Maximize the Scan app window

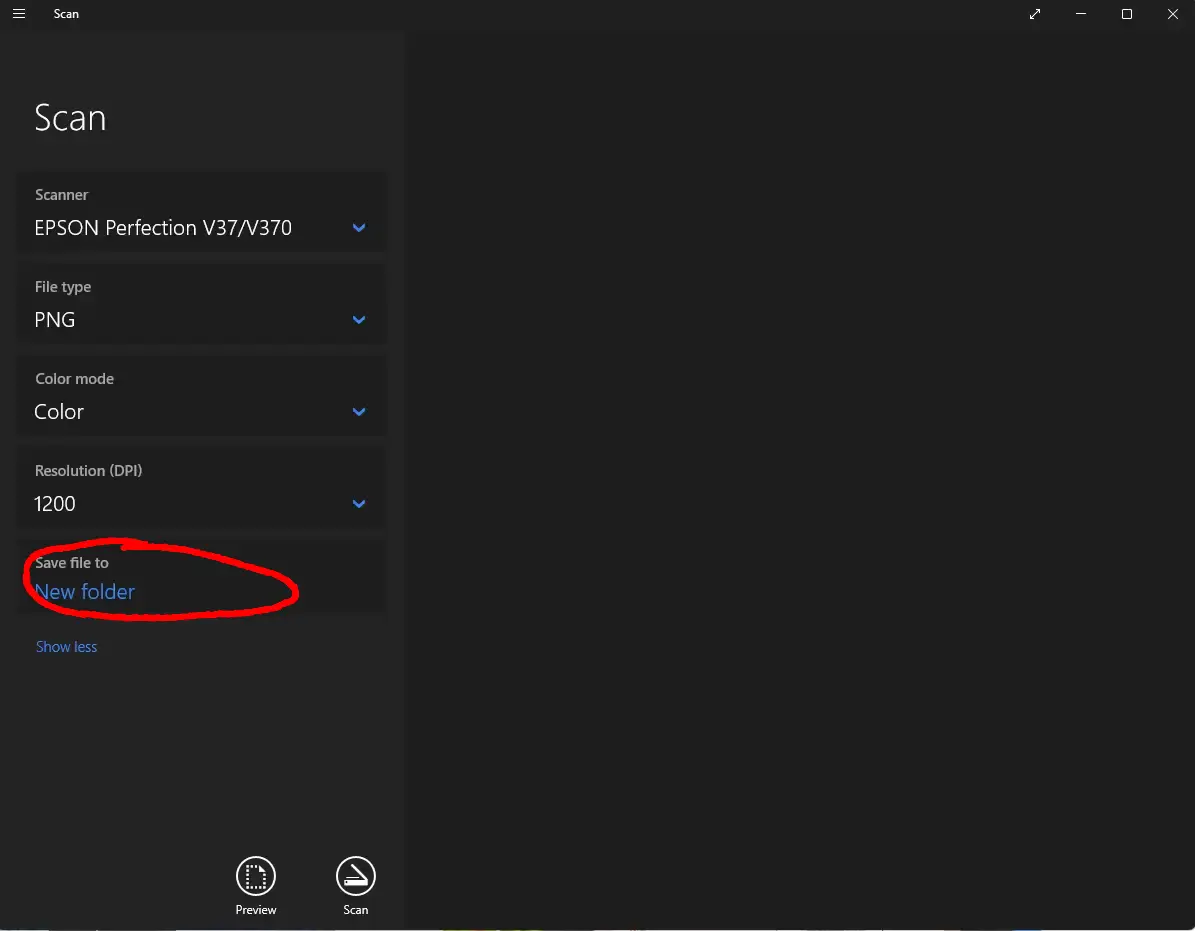point(1127,14)
